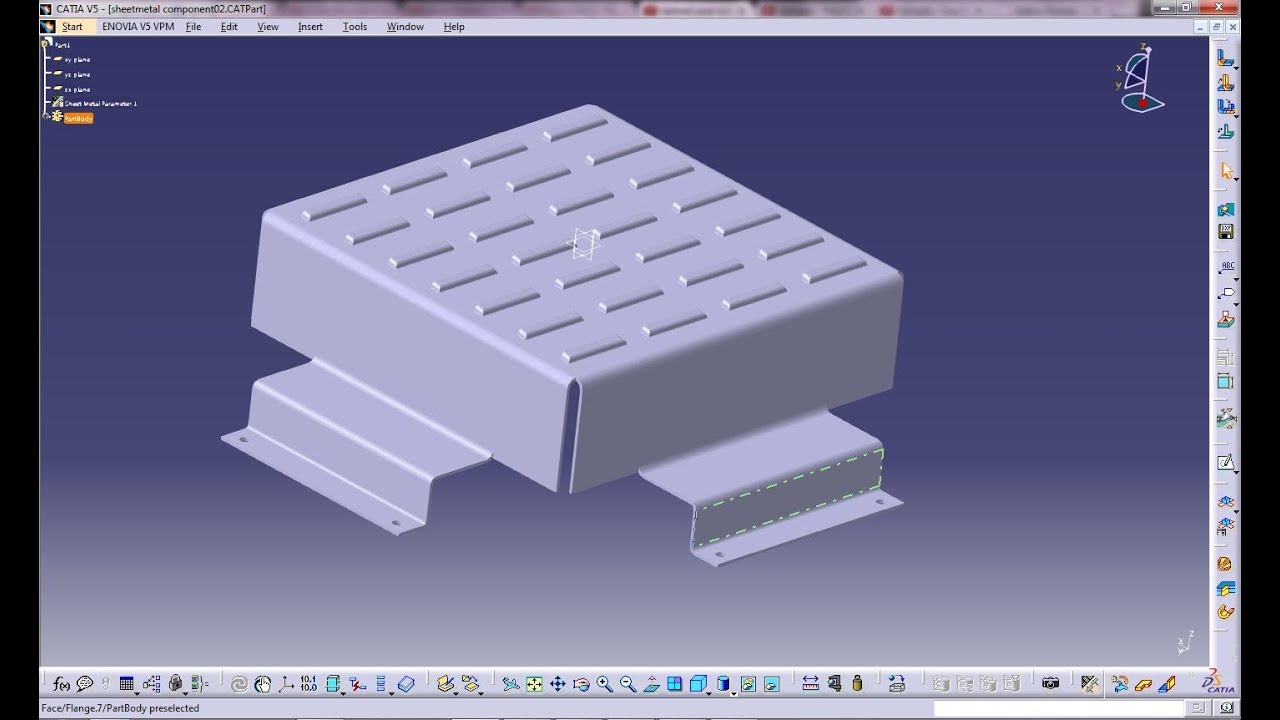Image resolution: width=1280 pixels, height=720 pixels.
Task: Activate the Formula editor f(x) icon
Action: (59, 684)
